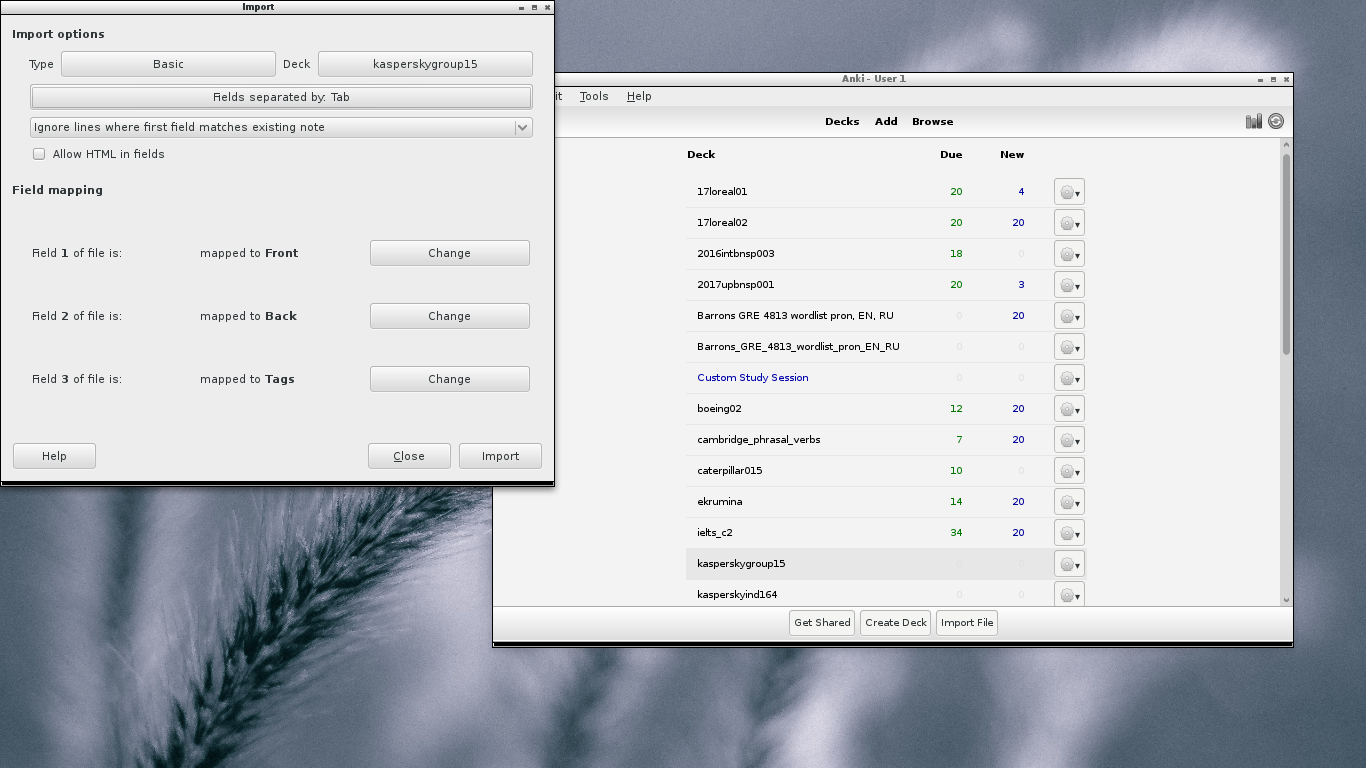
Task: Change the mapping for Field 2 (Back)
Action: pyautogui.click(x=449, y=316)
